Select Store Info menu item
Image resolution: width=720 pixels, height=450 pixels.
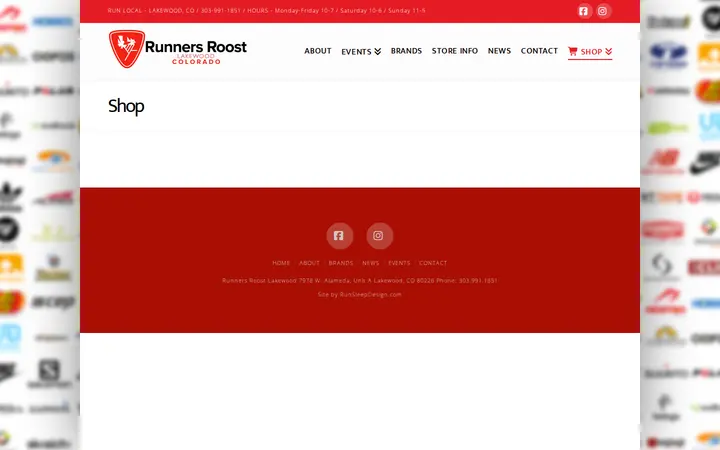pos(455,51)
